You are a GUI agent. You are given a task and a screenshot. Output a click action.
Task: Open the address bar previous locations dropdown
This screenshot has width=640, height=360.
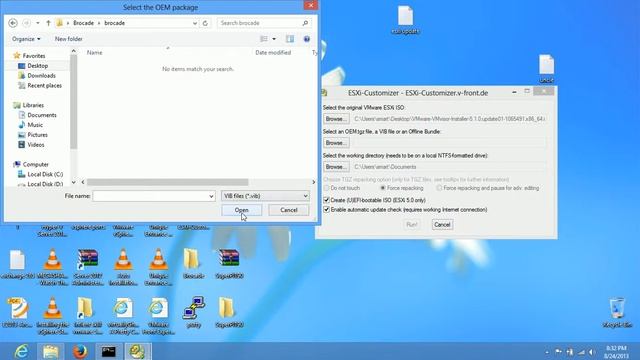pos(195,23)
